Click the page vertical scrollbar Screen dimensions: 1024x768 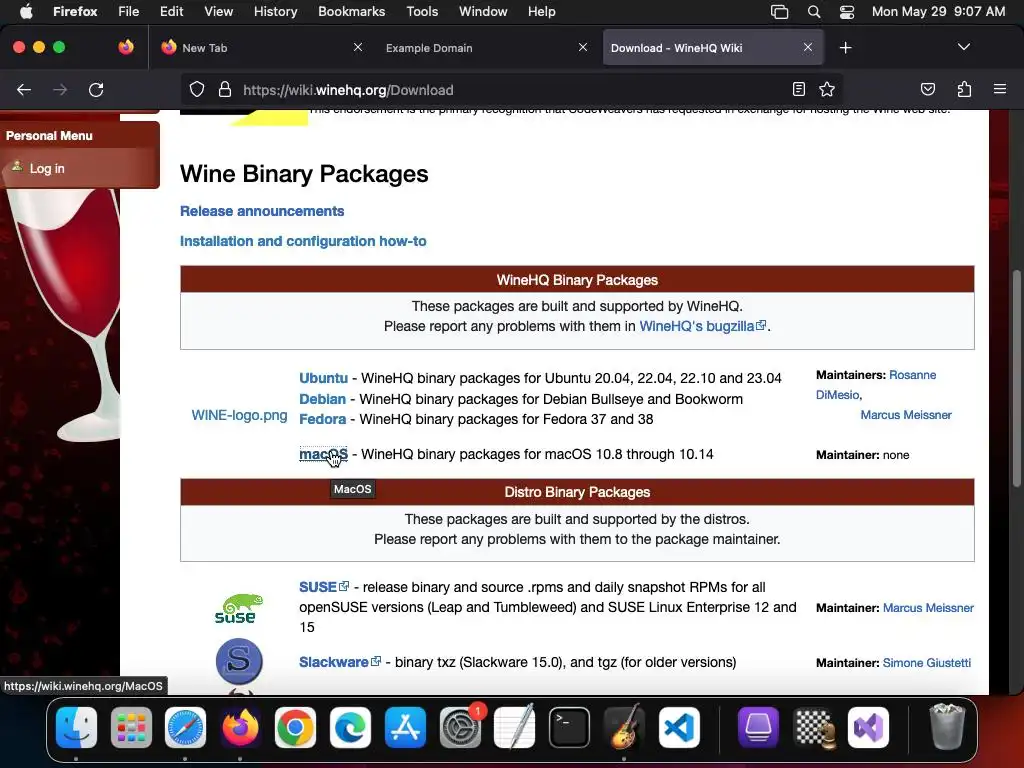click(x=1016, y=379)
